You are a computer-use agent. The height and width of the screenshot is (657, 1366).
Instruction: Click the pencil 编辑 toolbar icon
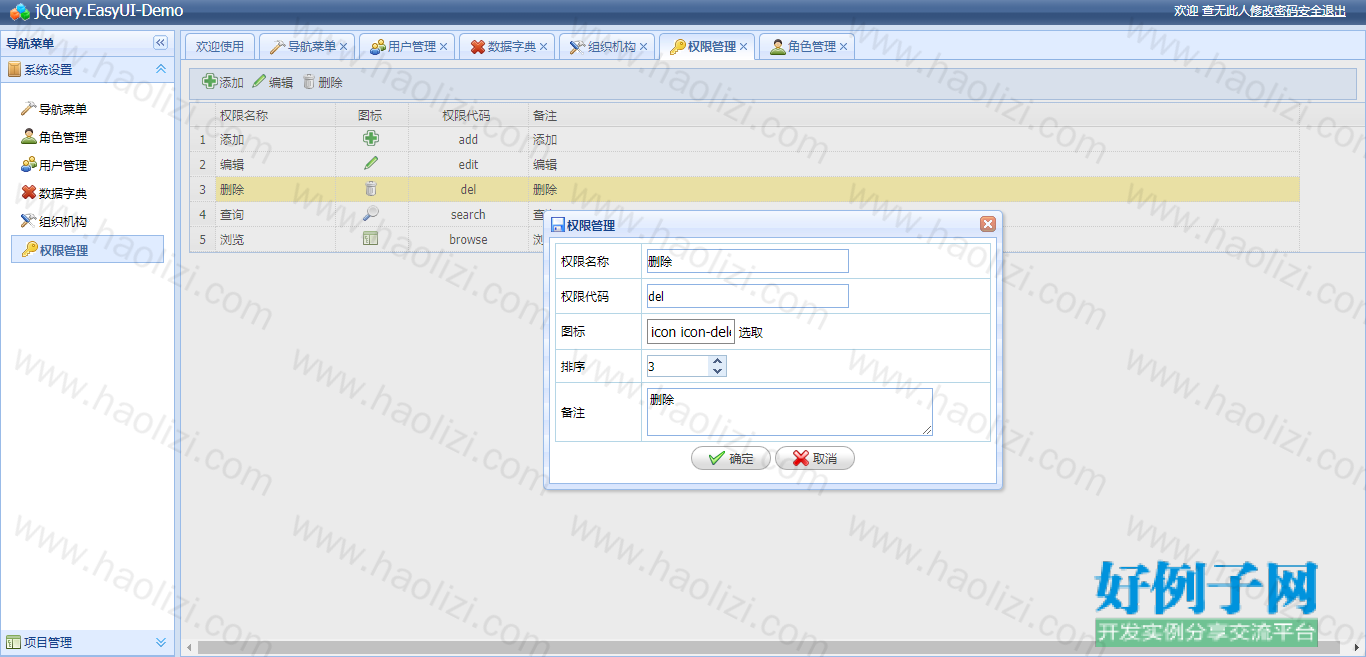259,82
